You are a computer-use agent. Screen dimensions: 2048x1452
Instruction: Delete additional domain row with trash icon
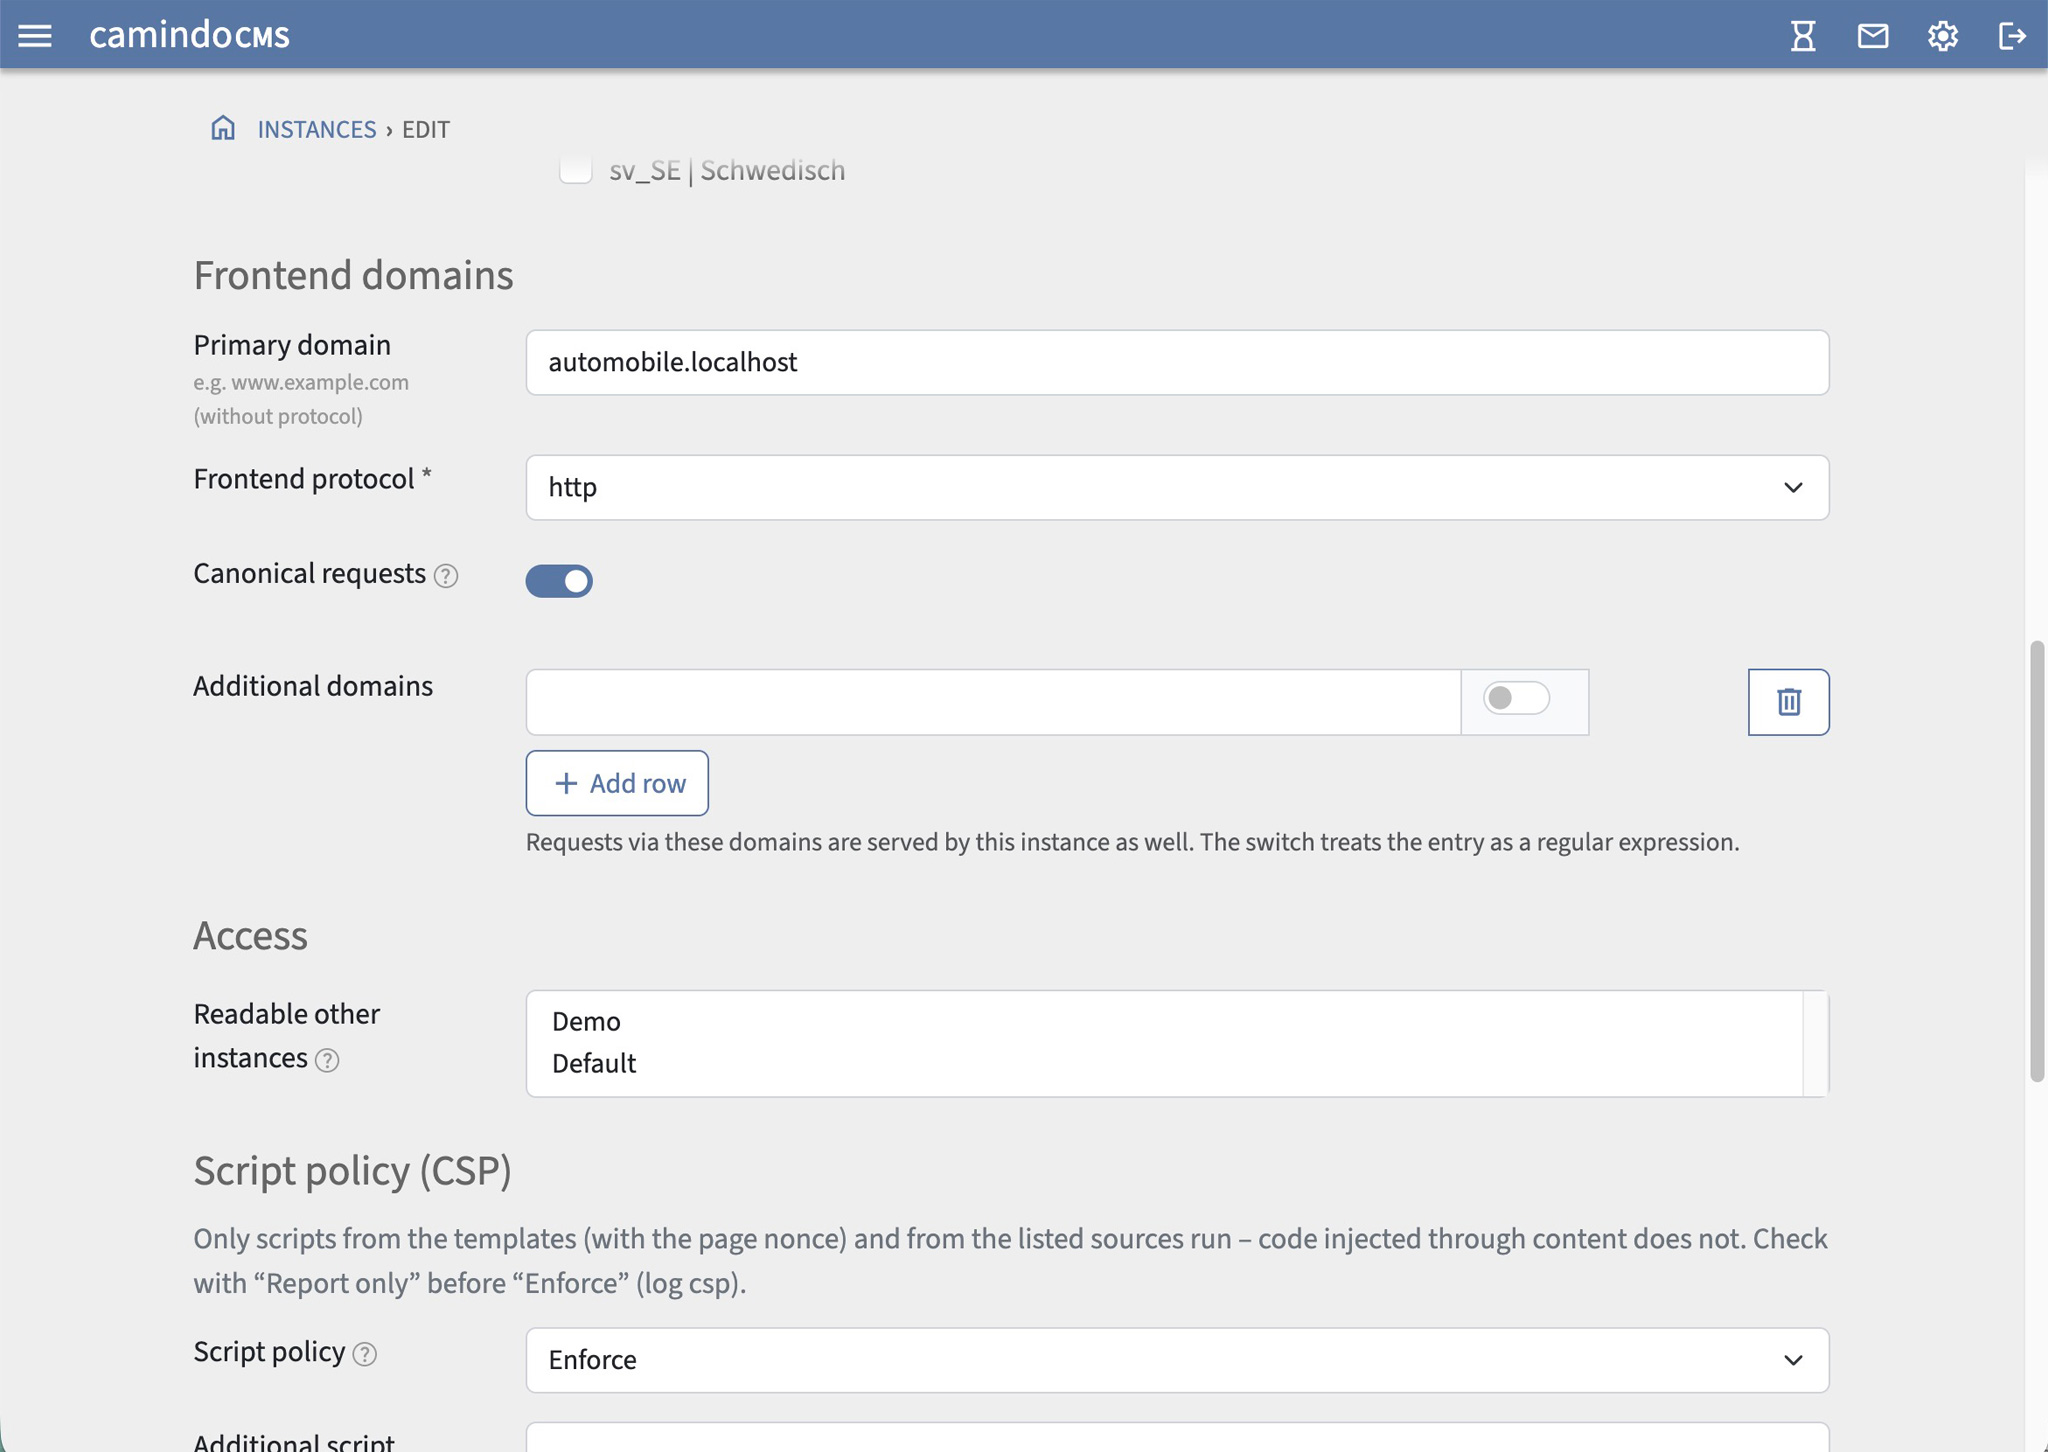point(1788,702)
